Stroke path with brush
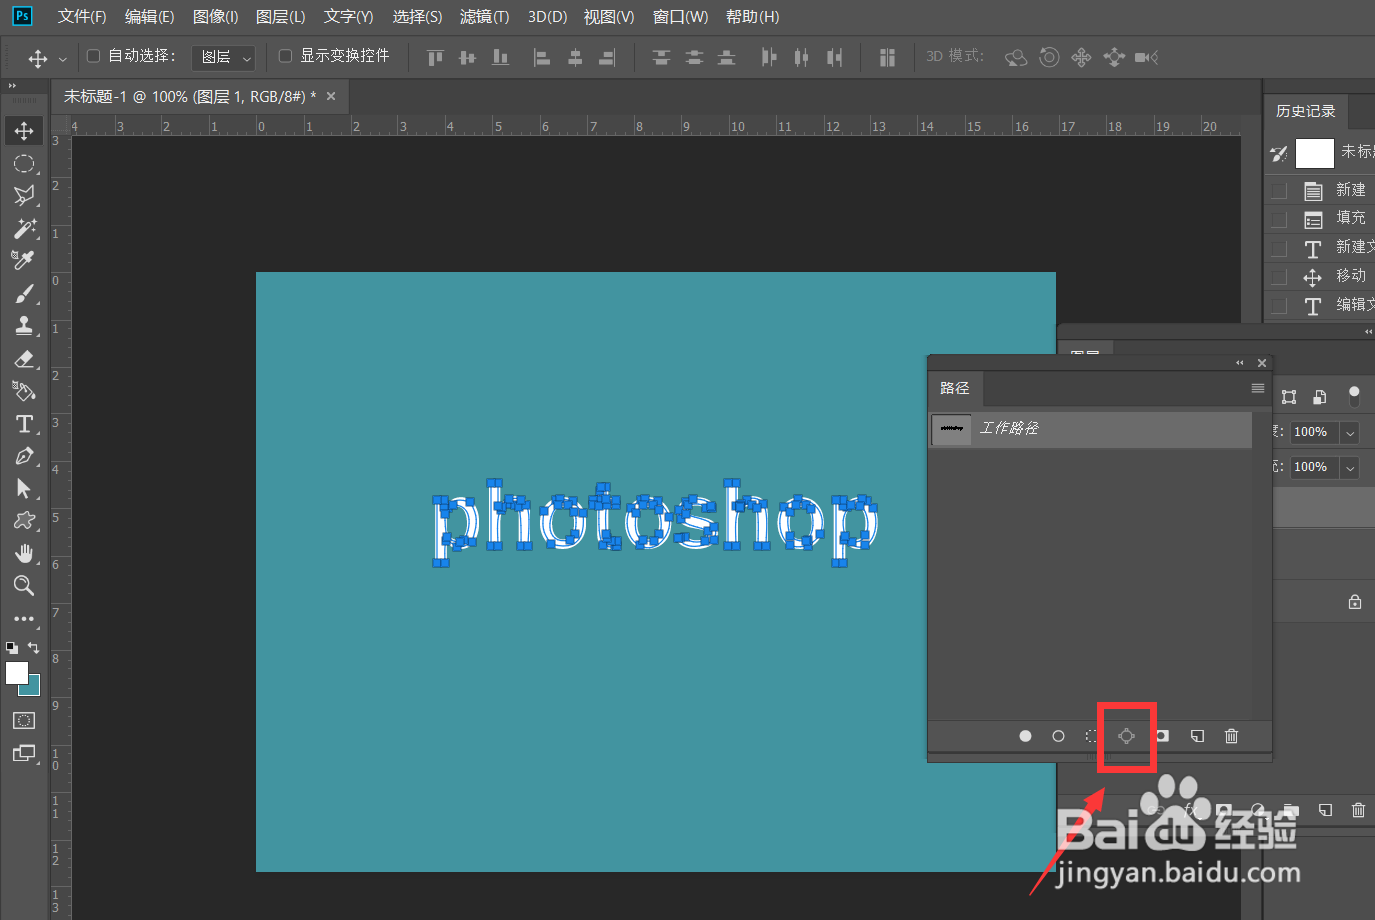 tap(1058, 736)
